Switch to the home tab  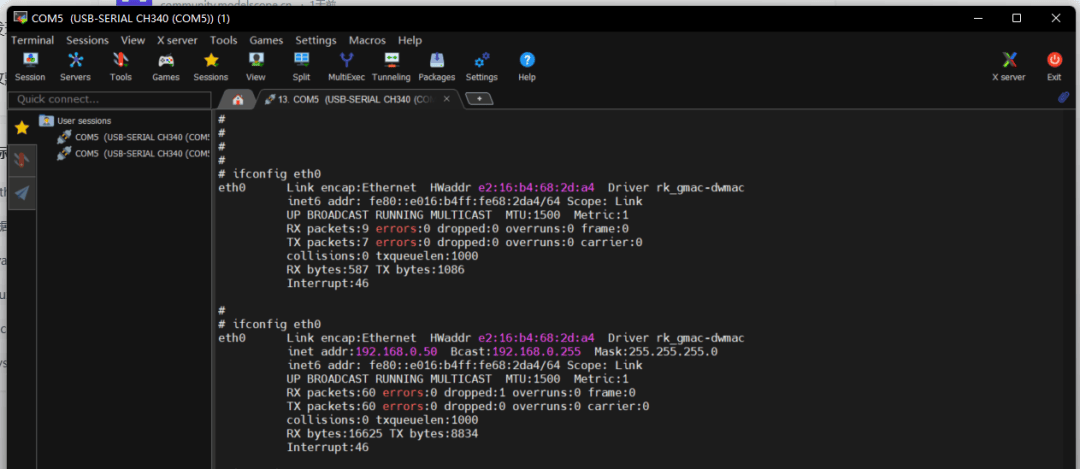pyautogui.click(x=237, y=99)
